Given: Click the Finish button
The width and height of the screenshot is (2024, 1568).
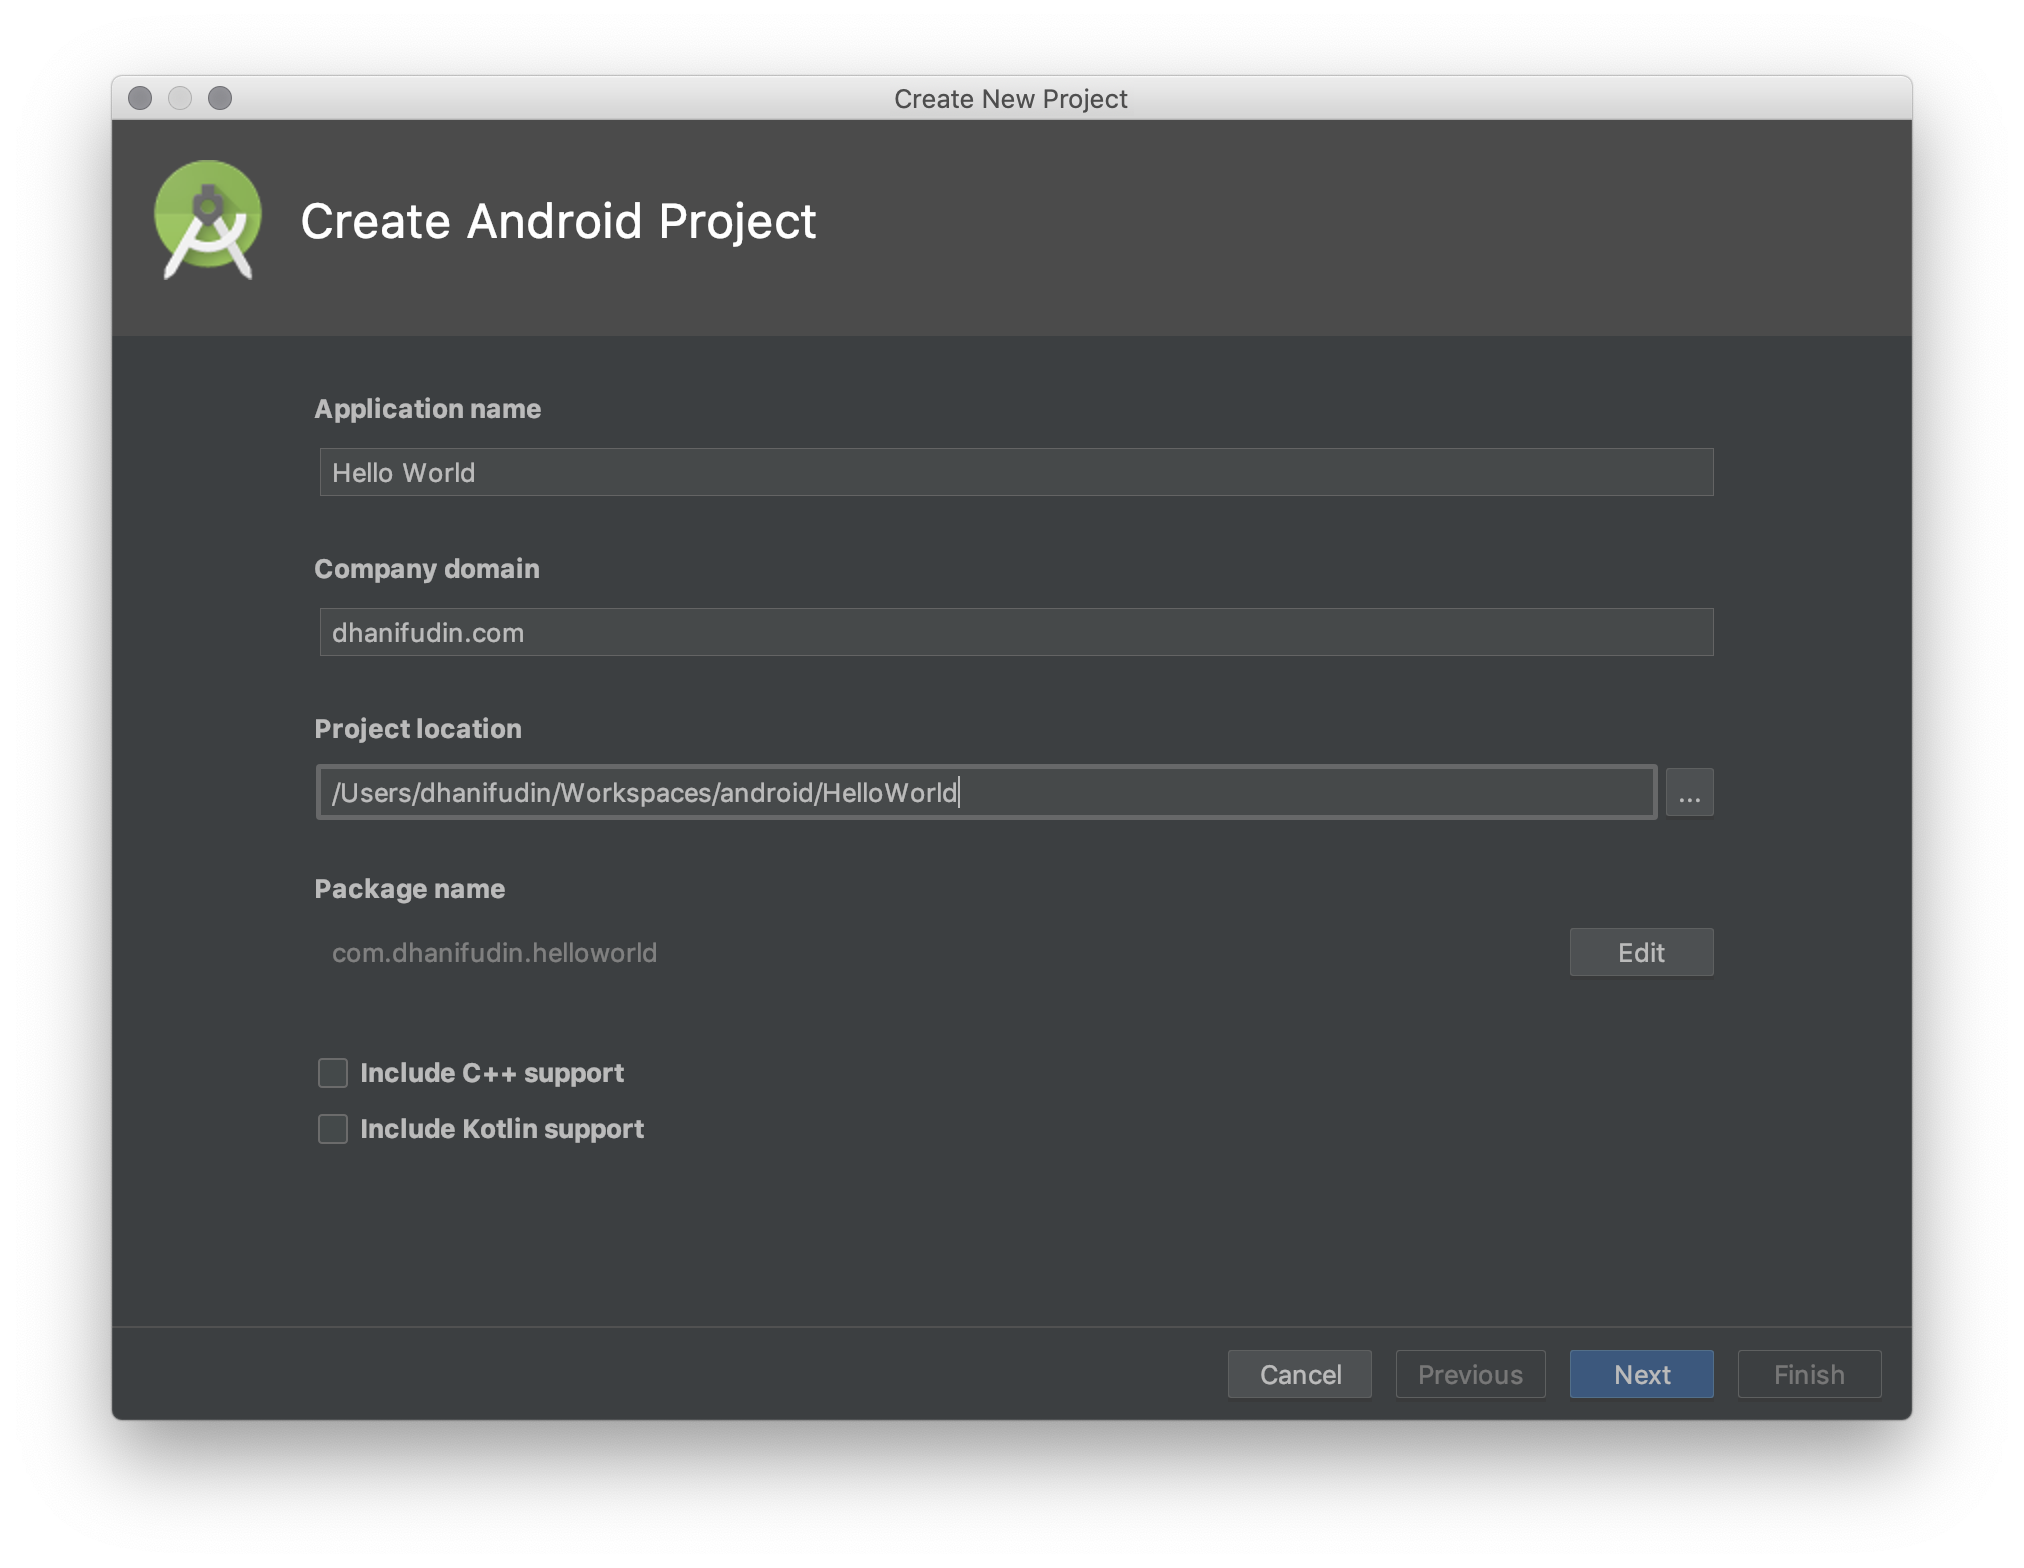Looking at the screenshot, I should point(1809,1375).
